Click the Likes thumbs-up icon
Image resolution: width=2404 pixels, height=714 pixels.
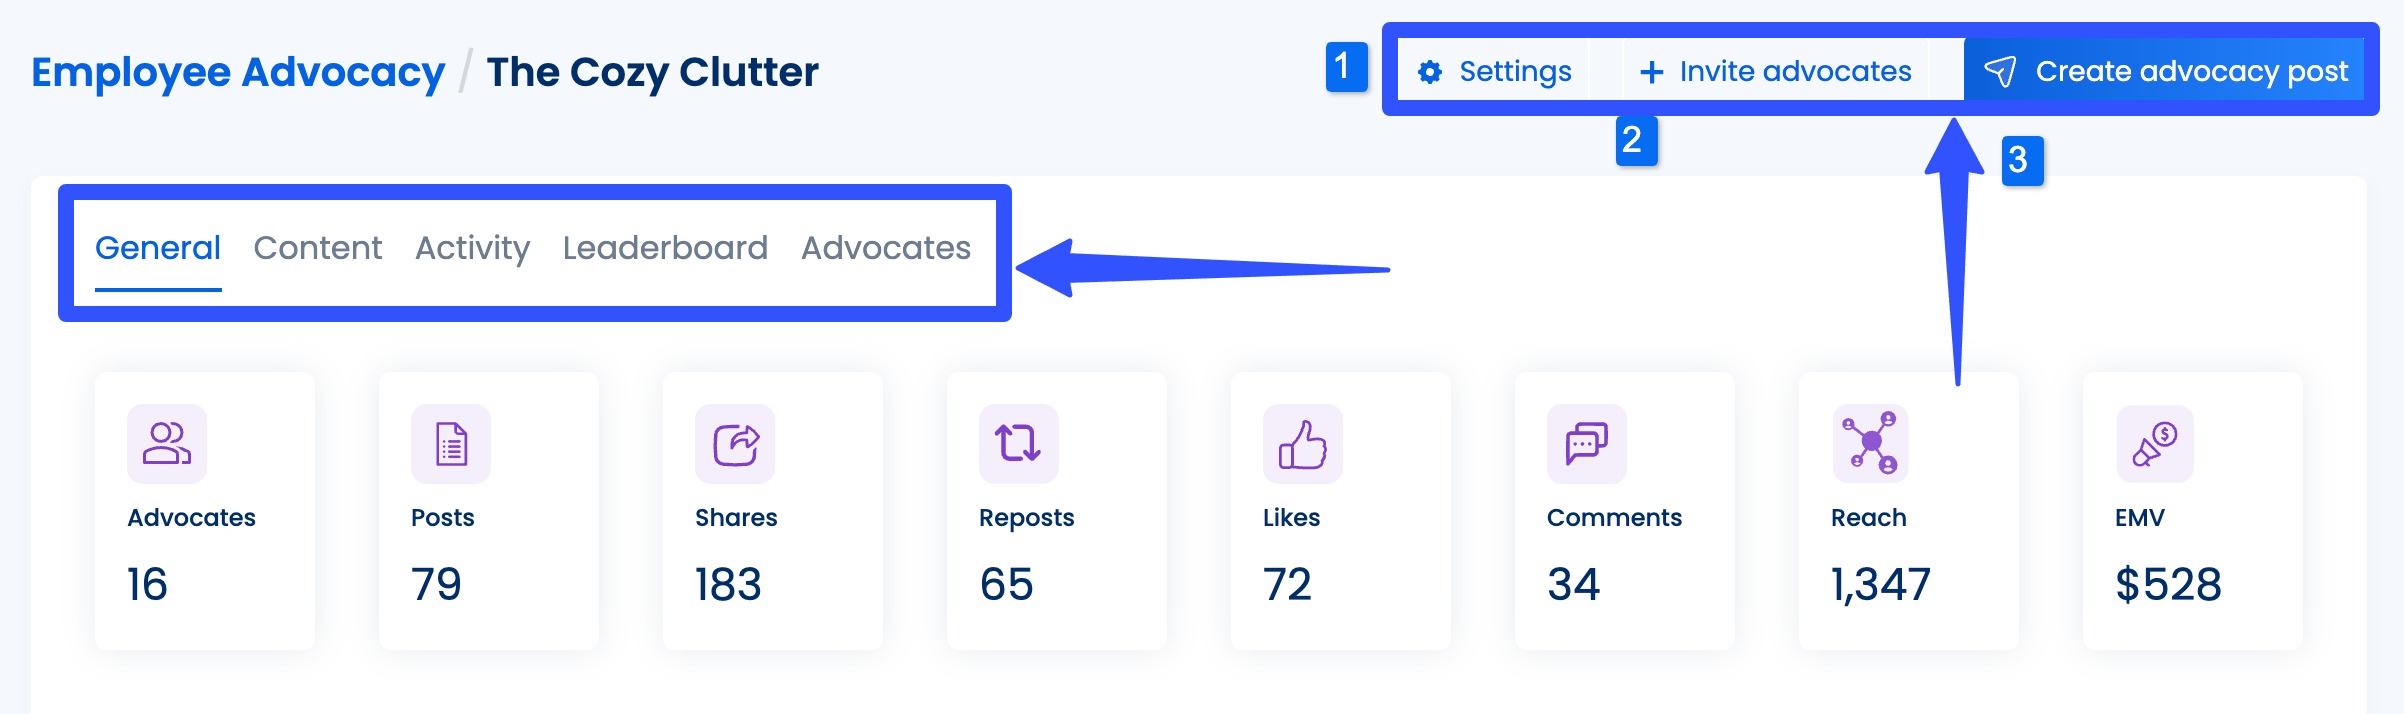click(x=1302, y=443)
